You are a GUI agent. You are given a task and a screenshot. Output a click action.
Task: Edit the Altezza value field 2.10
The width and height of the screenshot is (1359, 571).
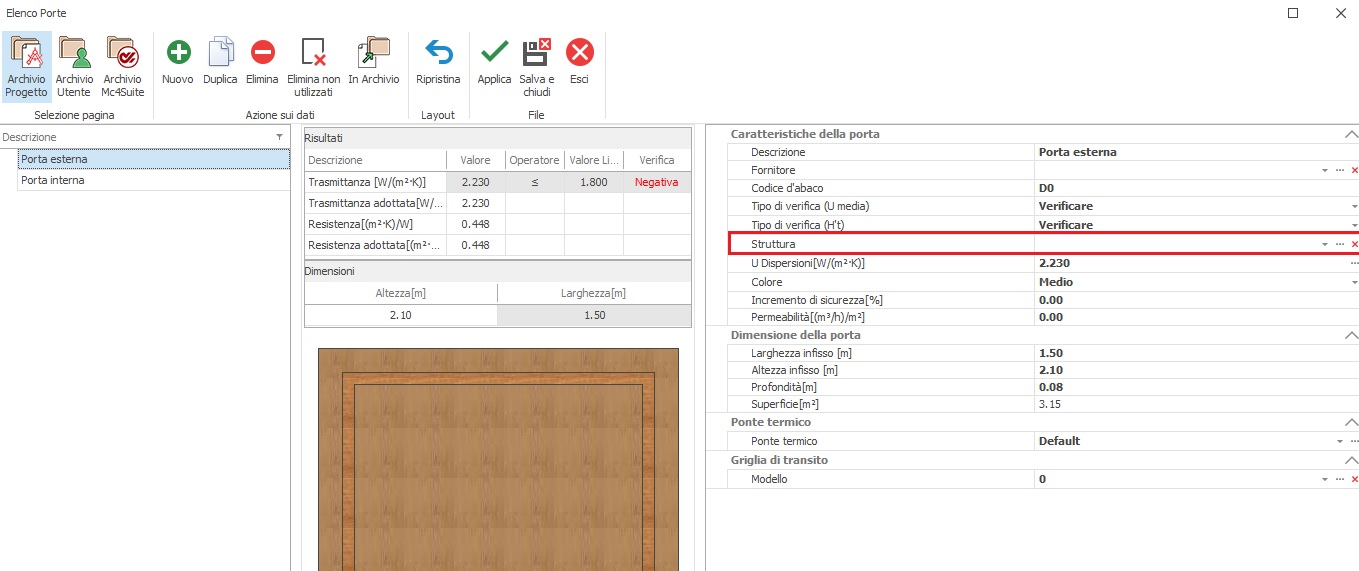point(400,315)
